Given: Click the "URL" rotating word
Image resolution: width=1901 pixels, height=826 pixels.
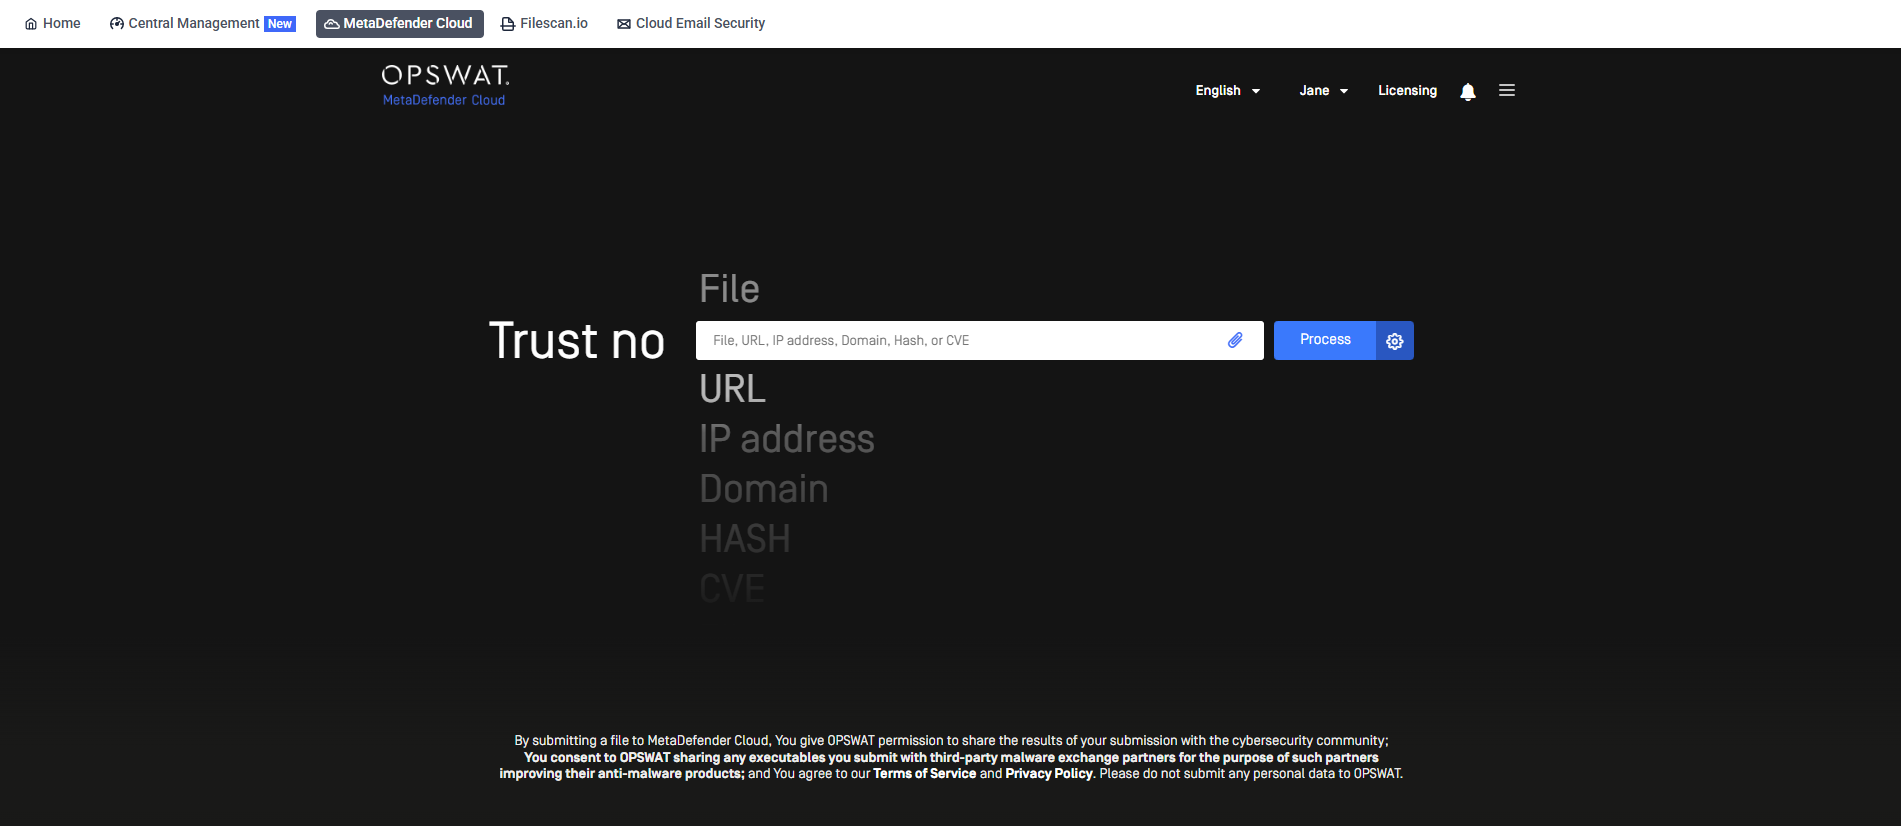Looking at the screenshot, I should 733,389.
